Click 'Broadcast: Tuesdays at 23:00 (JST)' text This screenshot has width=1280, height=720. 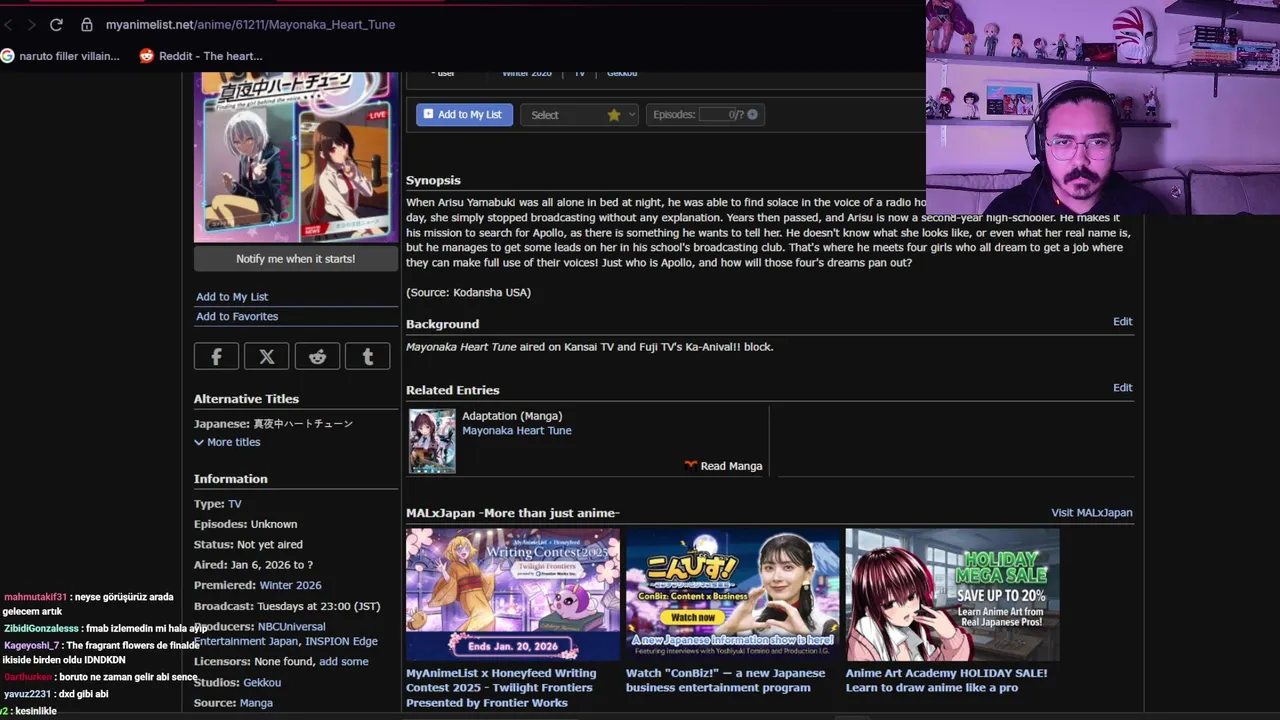point(287,606)
